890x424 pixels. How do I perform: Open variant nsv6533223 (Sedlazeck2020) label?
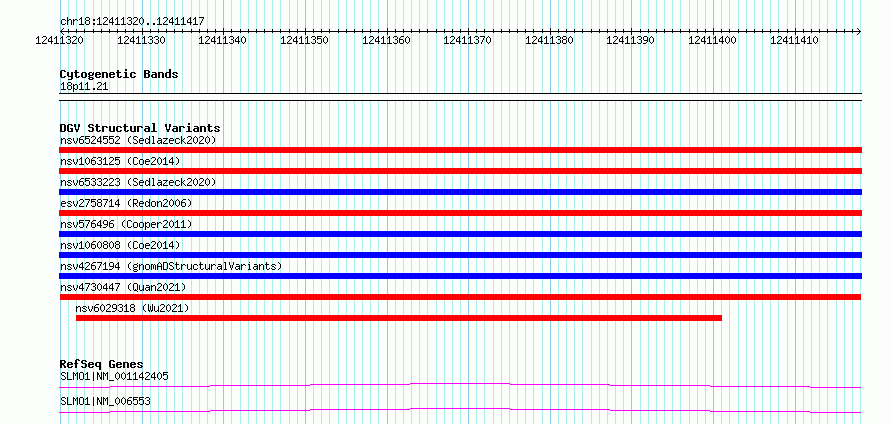pyautogui.click(x=138, y=182)
